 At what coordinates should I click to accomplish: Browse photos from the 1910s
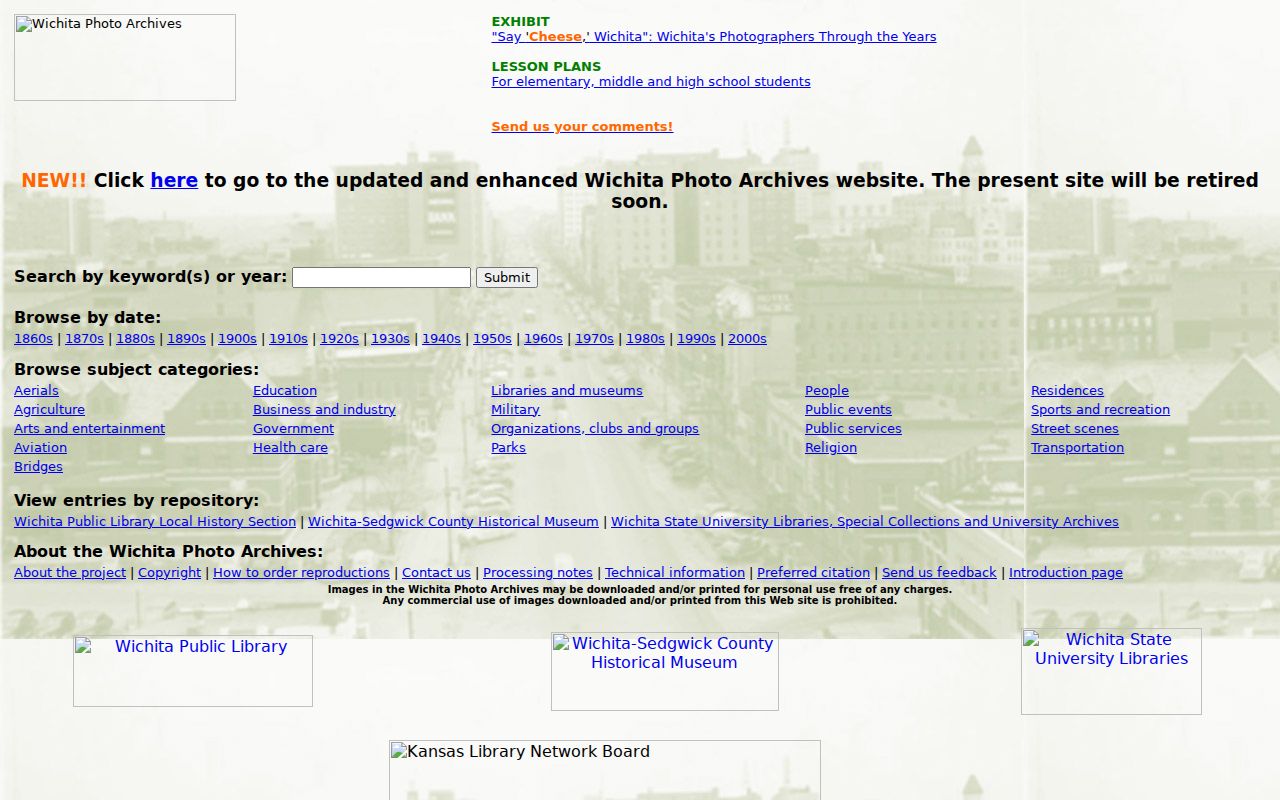(x=288, y=339)
